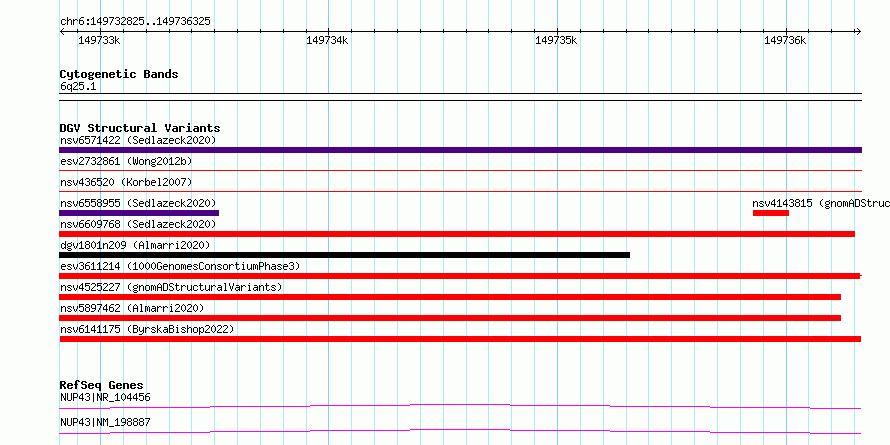Open variant nsv4143815 gnomAD label
Viewport: 890px width, 445px height.
821,203
